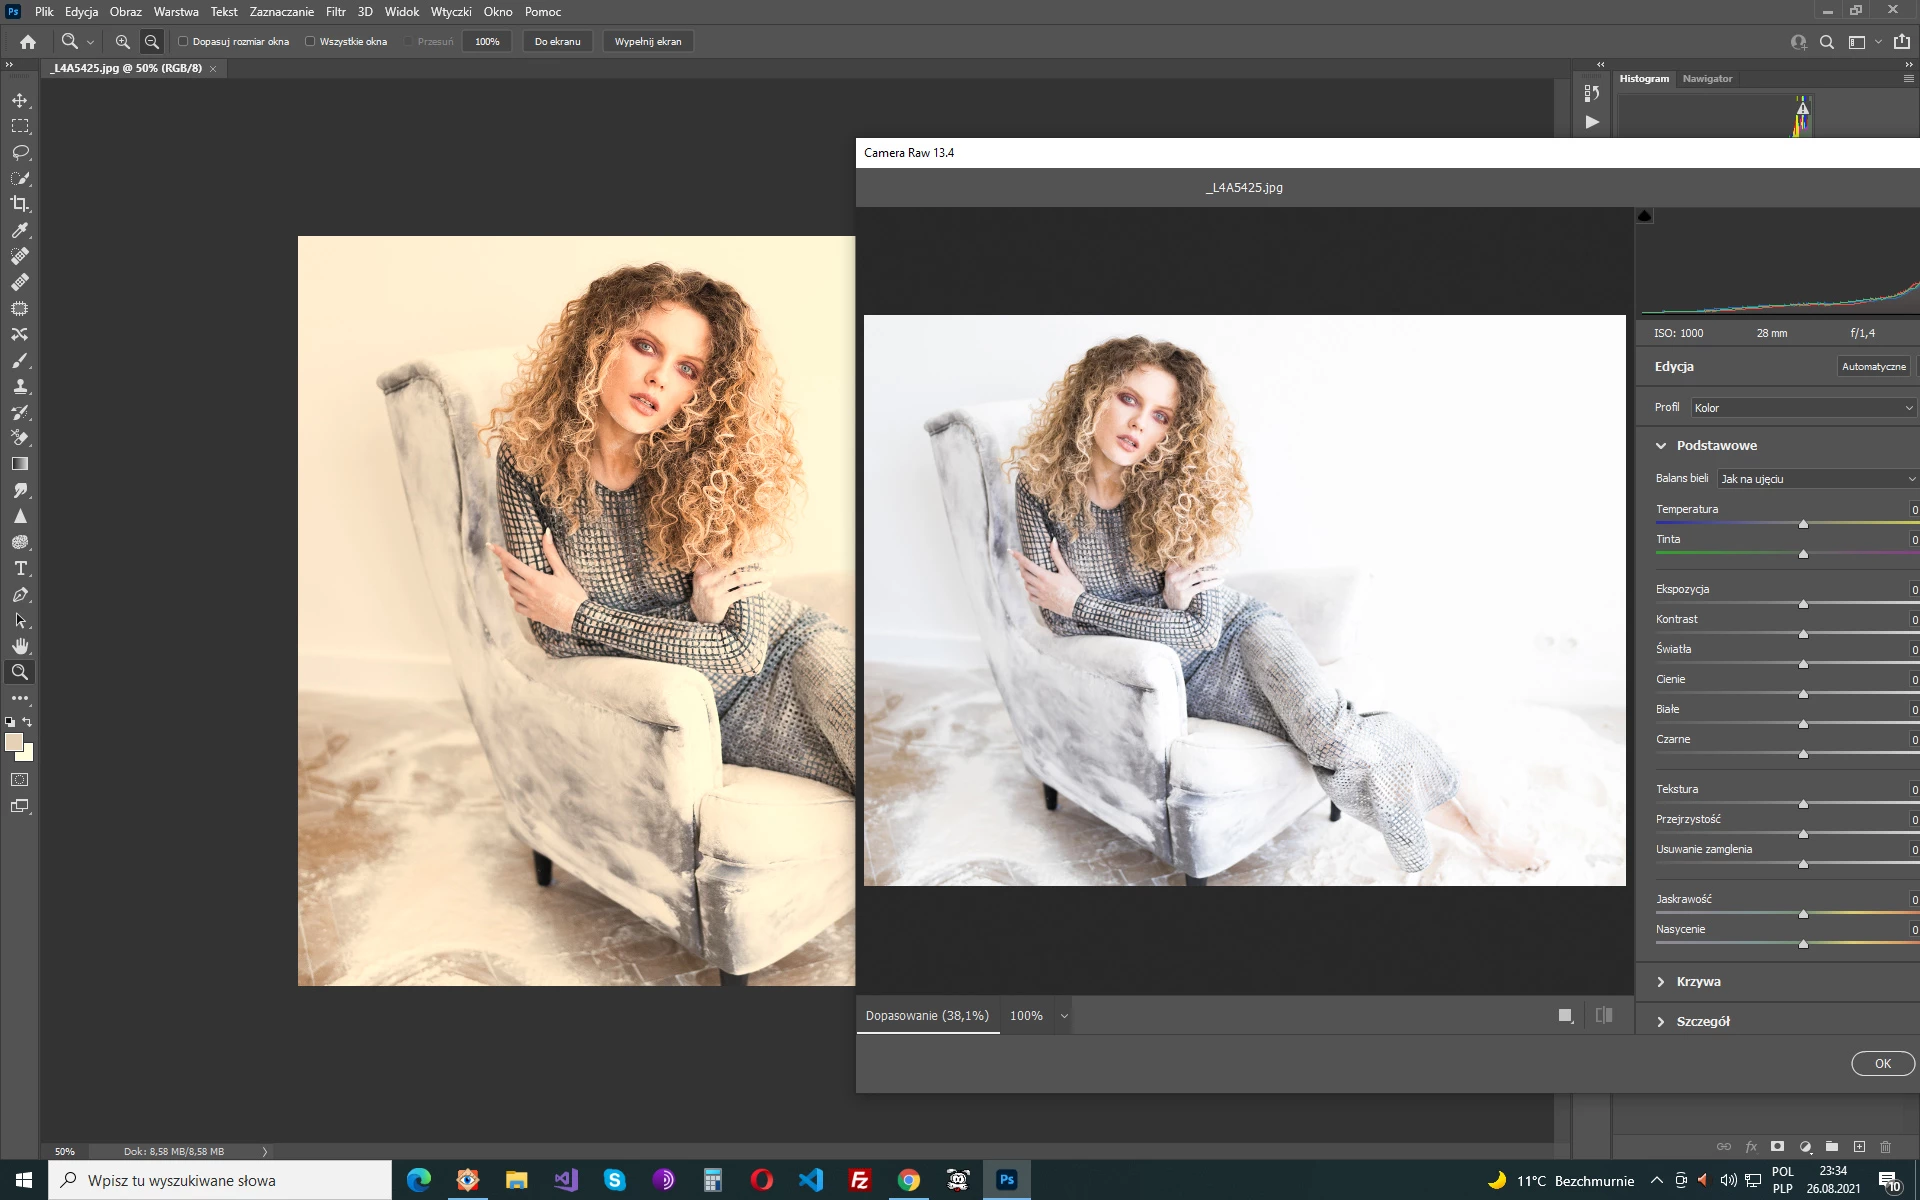Select the Move tool

[20, 100]
